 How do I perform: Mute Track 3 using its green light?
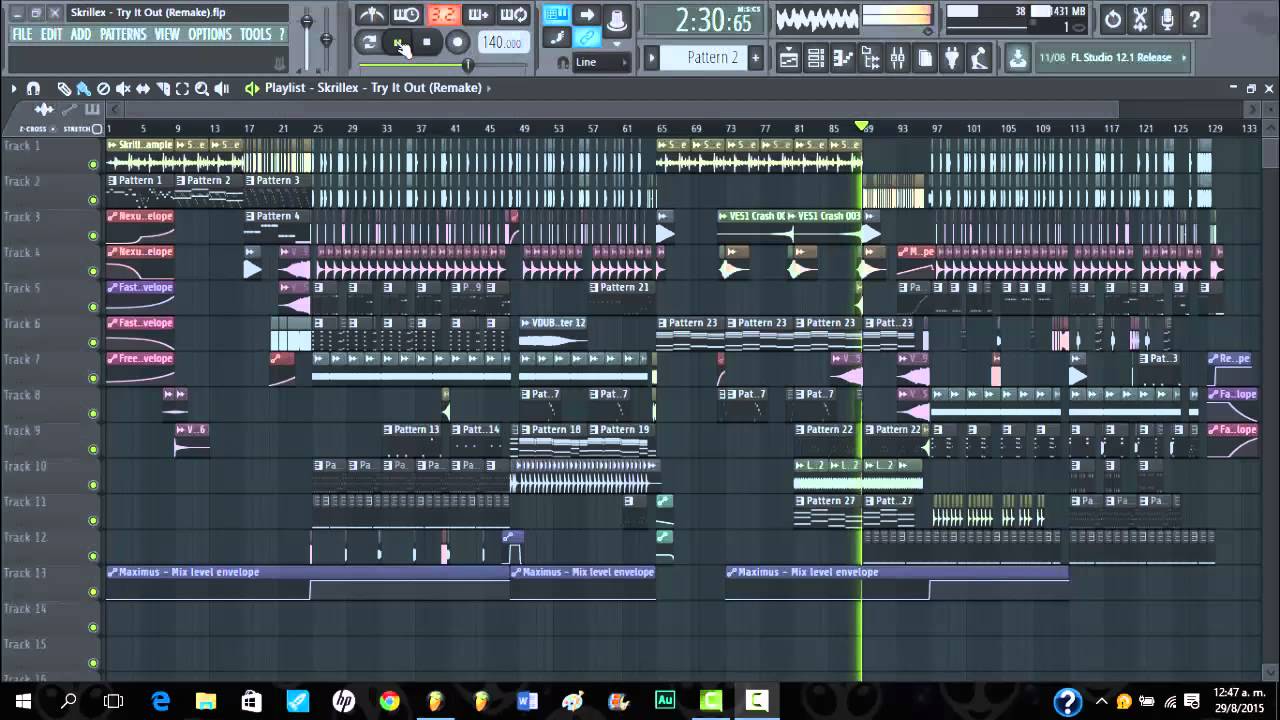click(x=93, y=236)
